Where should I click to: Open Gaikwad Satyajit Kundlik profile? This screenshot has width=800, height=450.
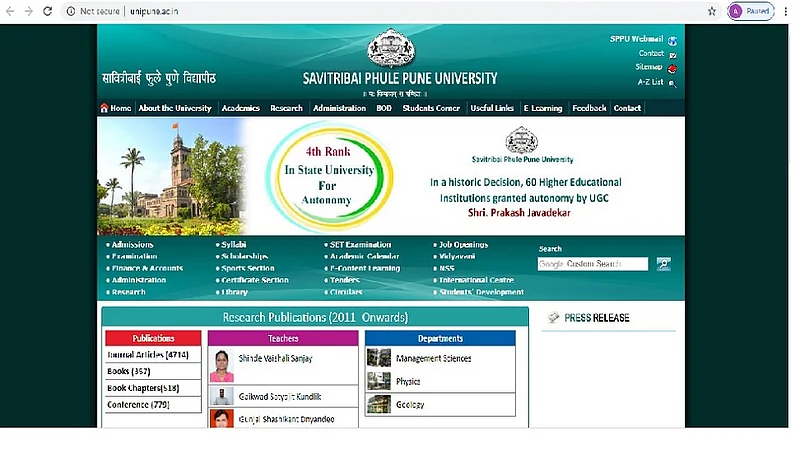[280, 396]
